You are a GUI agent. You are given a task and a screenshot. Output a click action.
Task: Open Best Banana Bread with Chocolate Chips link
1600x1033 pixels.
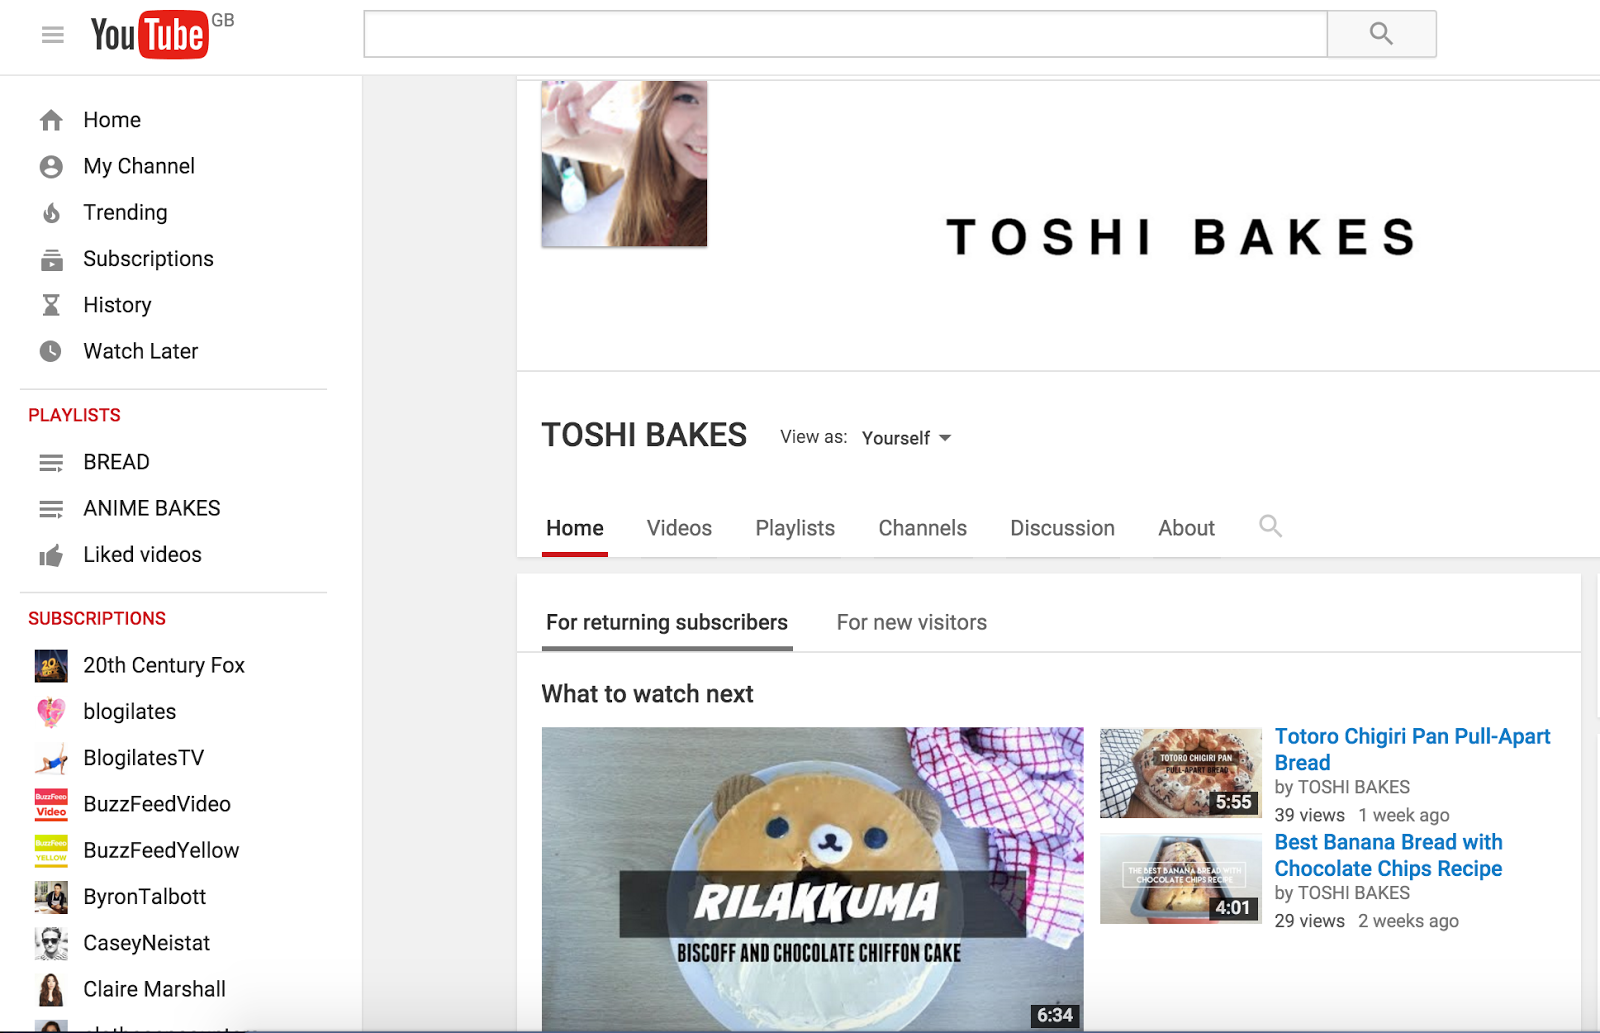pos(1388,855)
